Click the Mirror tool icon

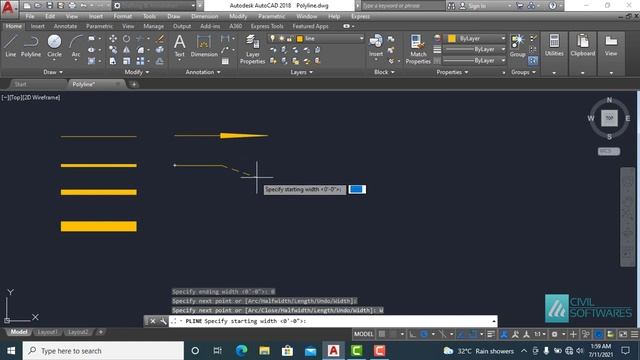click(127, 50)
